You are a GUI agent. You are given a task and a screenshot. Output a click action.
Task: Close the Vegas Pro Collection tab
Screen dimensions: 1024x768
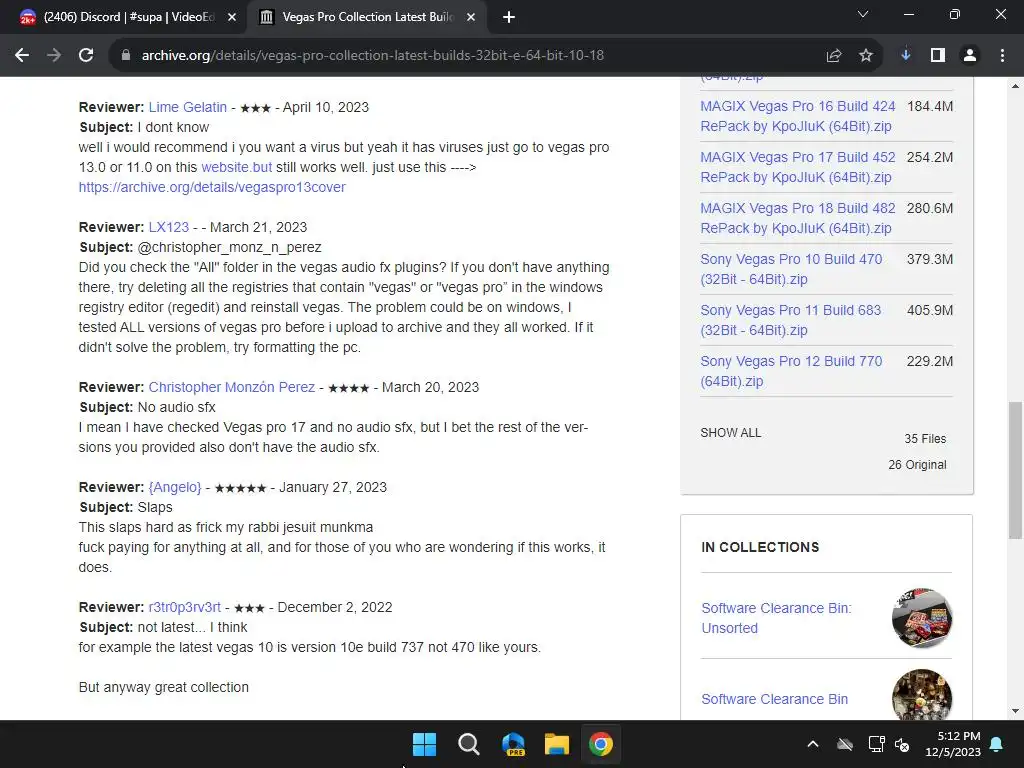tap(471, 17)
